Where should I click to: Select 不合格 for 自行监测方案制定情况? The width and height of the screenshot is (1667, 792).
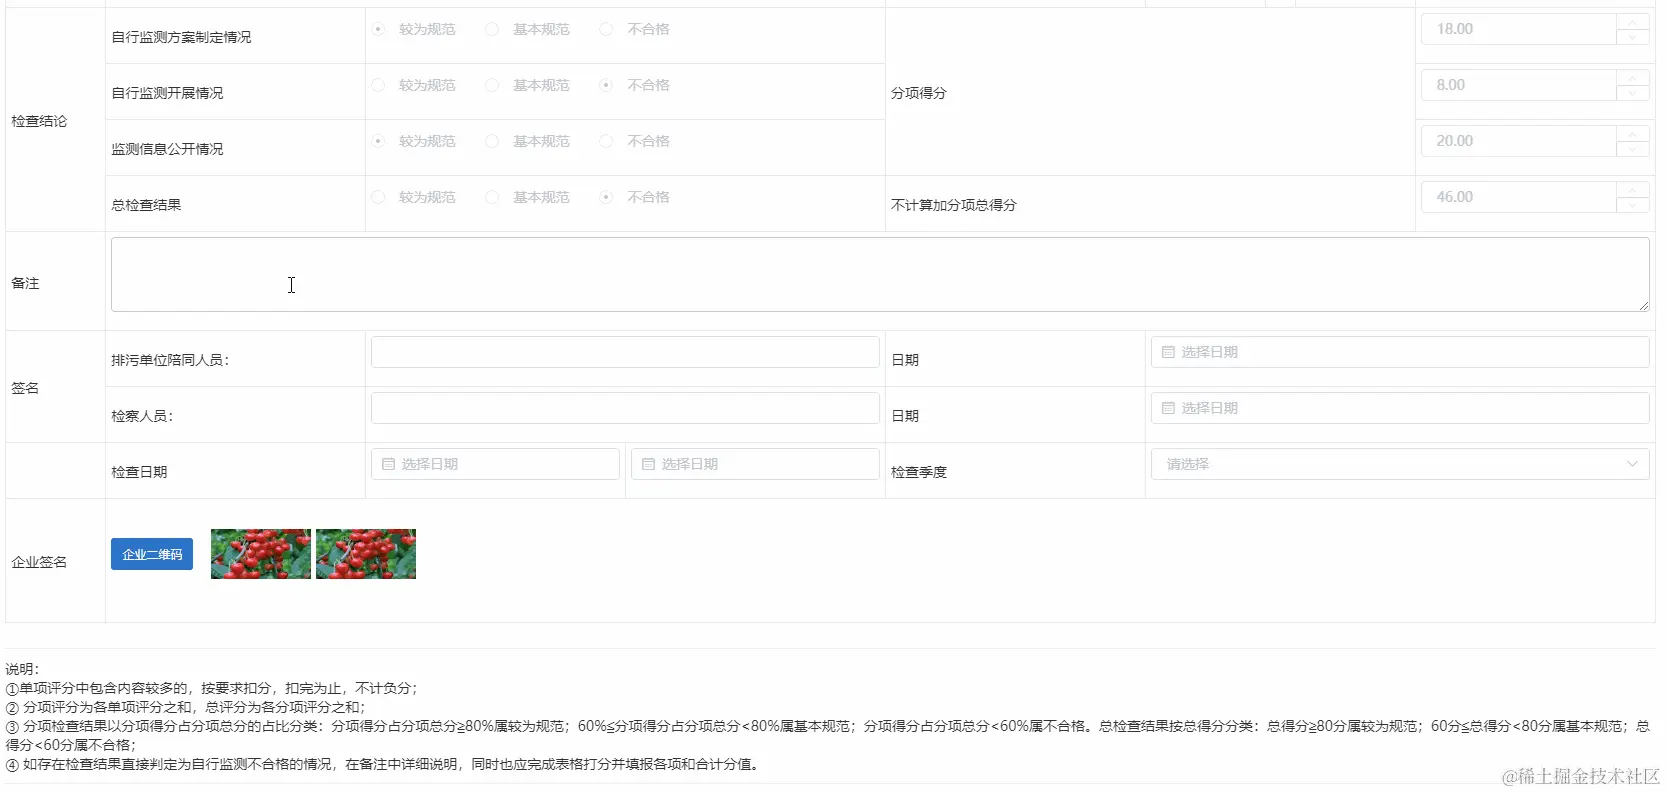(606, 29)
